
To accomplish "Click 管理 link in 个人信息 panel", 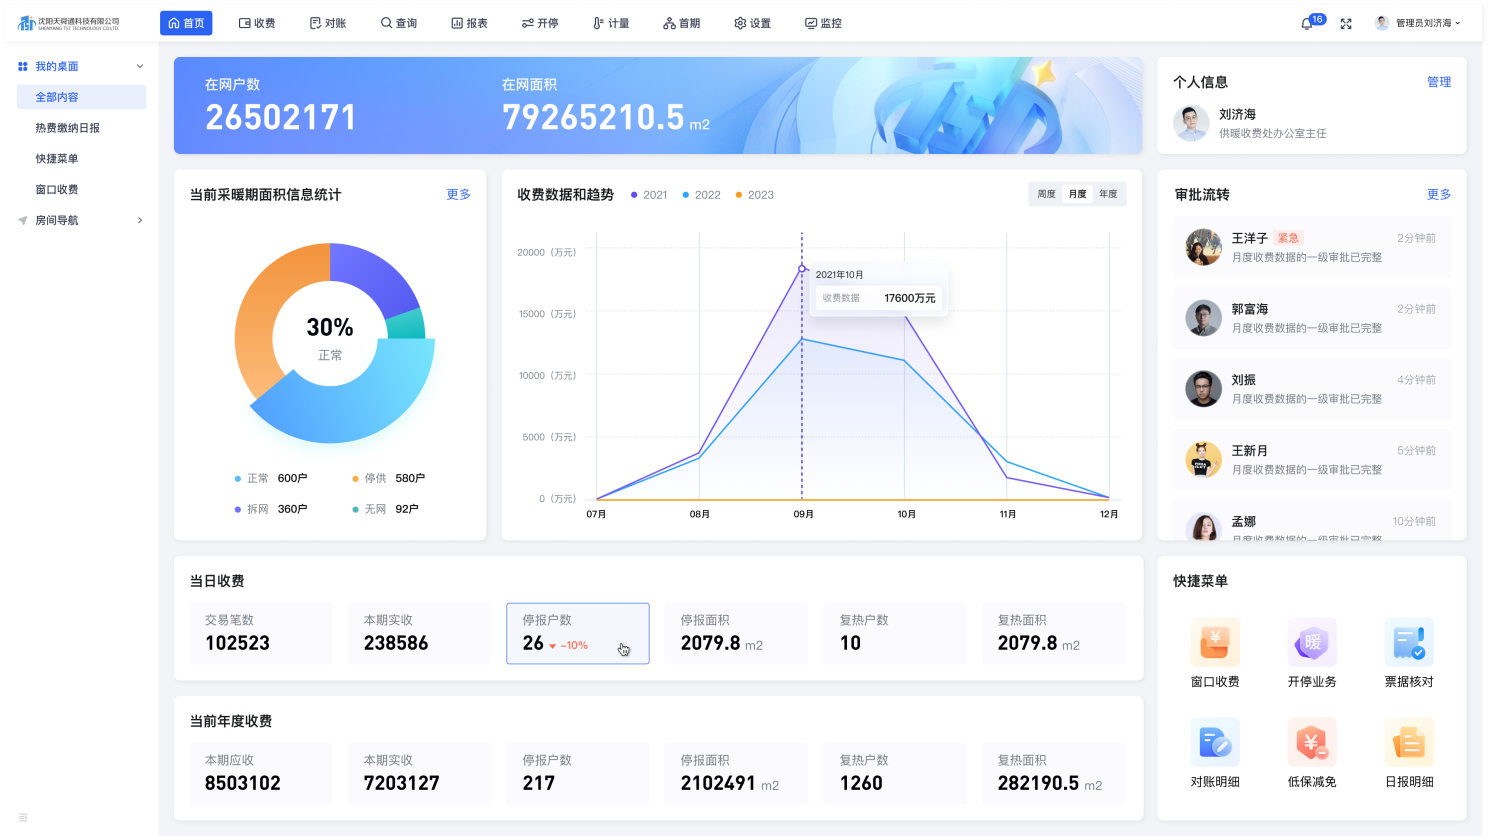I will (x=1438, y=82).
